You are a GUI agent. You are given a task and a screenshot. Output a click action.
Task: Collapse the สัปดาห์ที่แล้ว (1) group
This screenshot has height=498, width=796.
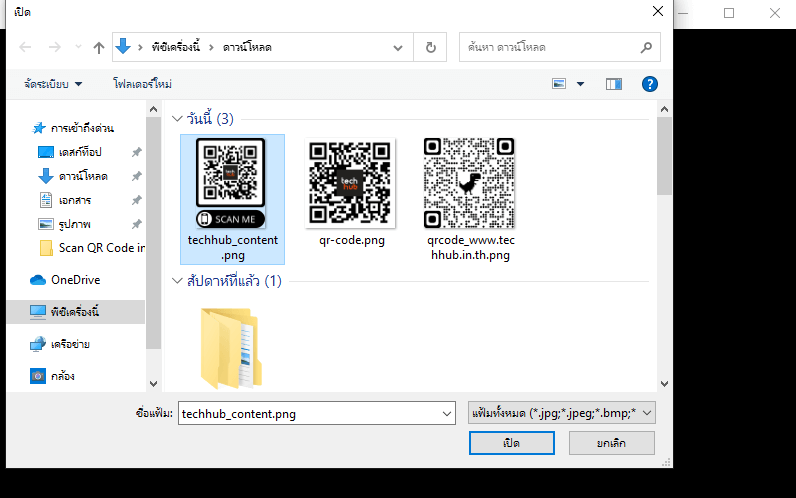(x=177, y=281)
